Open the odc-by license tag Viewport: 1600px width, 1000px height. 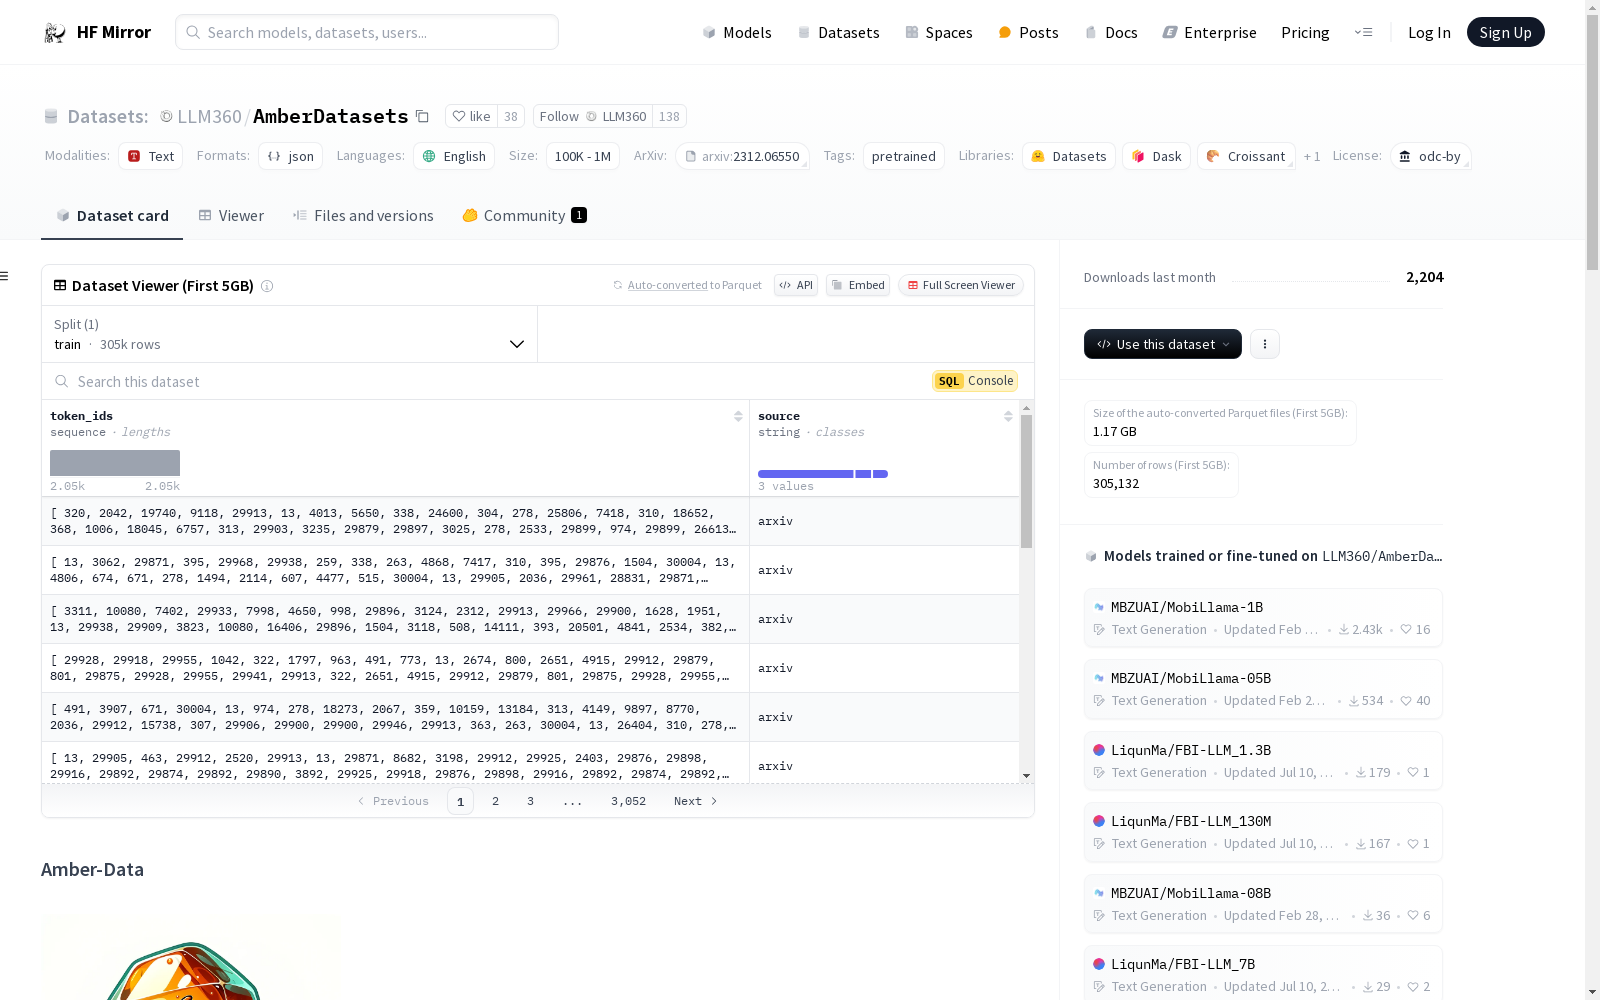(1430, 156)
